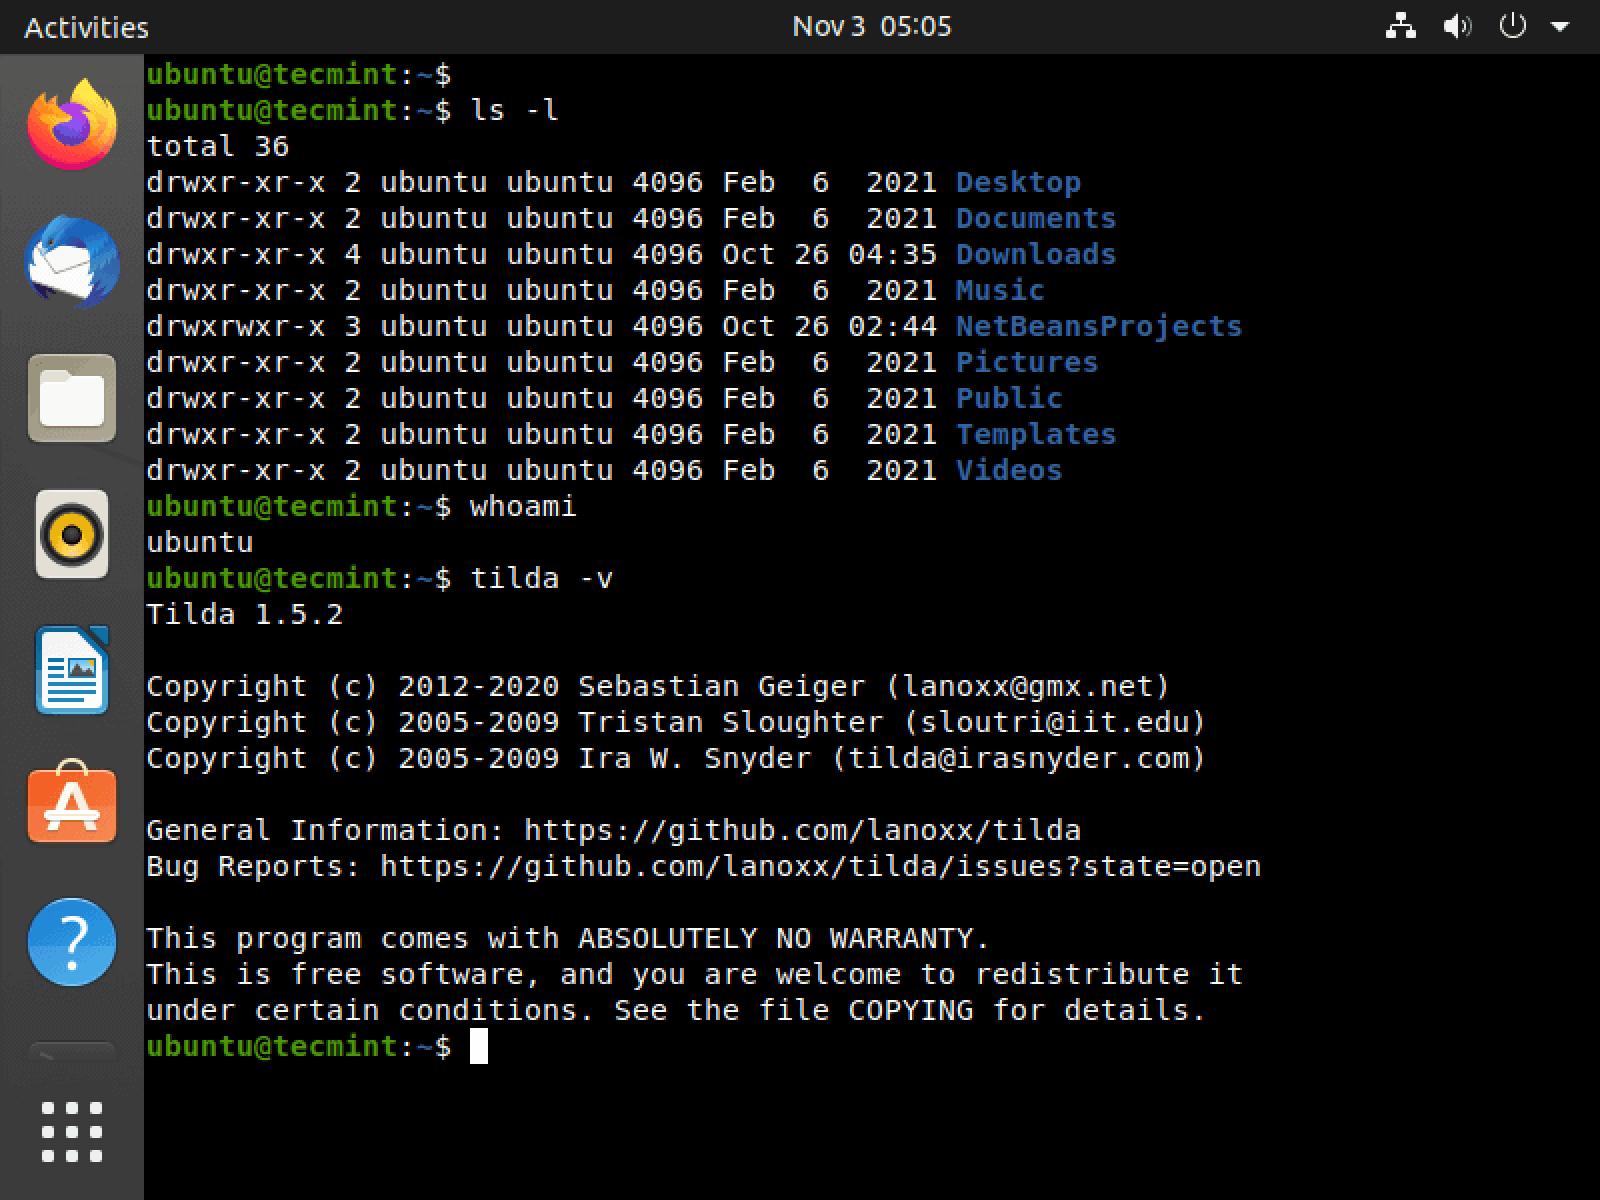Launch Thunderbird mail client
Viewport: 1600px width, 1200px height.
click(x=72, y=262)
